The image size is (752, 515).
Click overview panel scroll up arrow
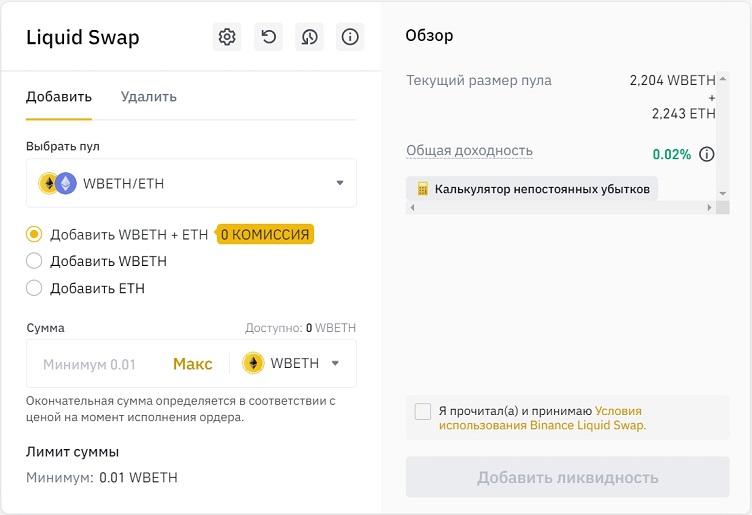[x=723, y=78]
